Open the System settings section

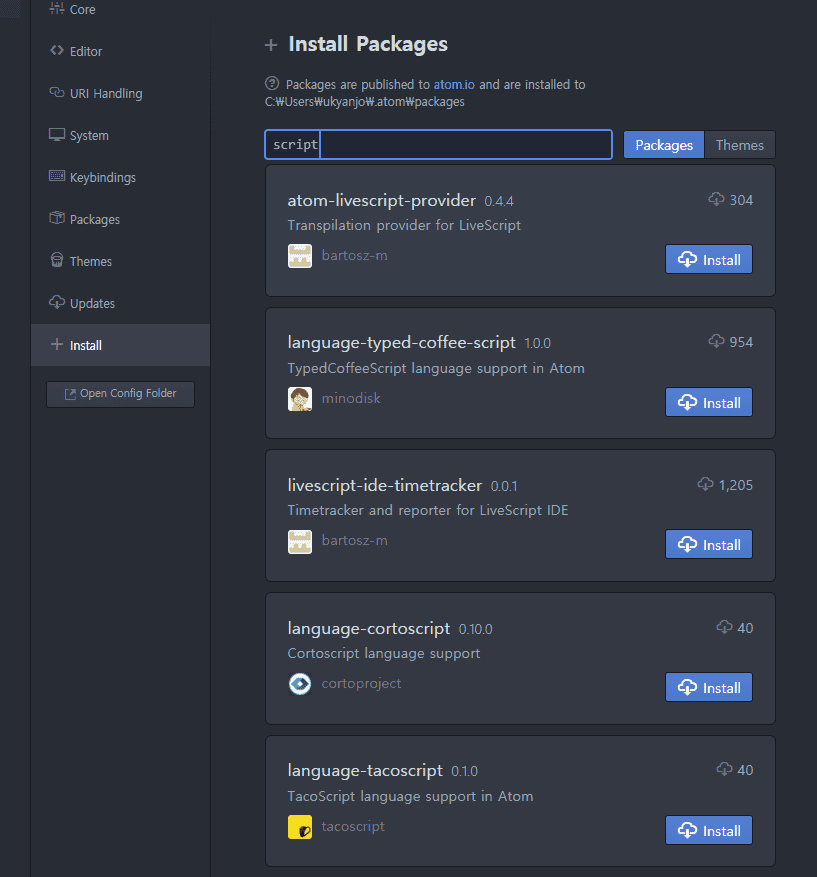click(x=120, y=135)
